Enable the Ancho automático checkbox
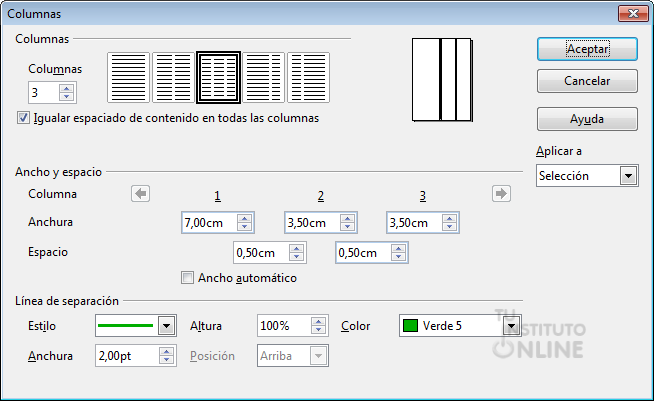654x401 pixels. [187, 278]
